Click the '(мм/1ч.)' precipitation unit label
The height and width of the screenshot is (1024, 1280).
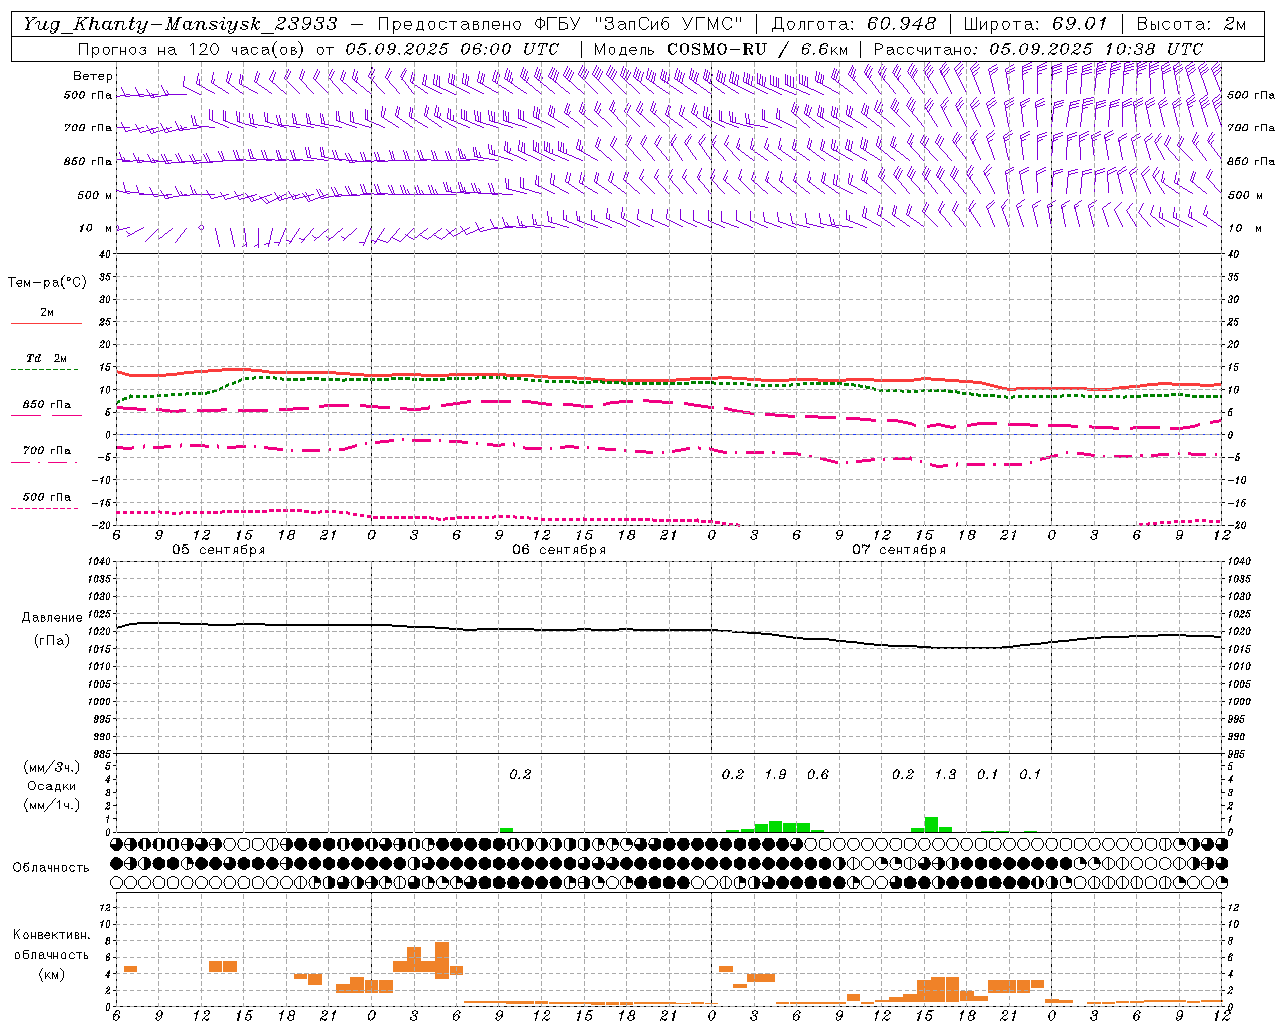(x=51, y=805)
